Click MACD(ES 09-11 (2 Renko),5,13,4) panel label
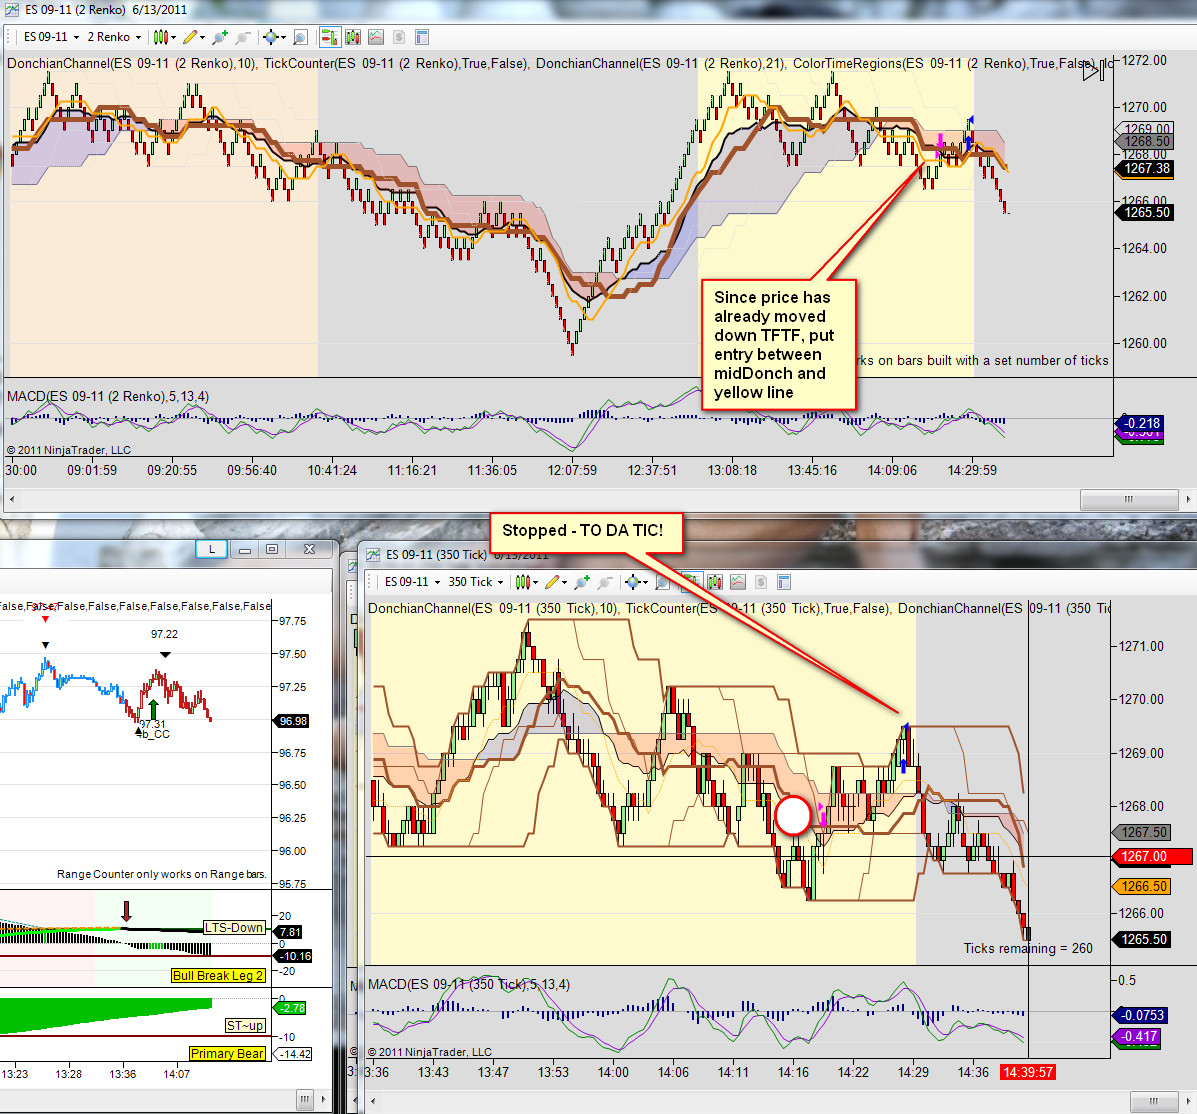Image resolution: width=1197 pixels, height=1114 pixels. point(108,396)
